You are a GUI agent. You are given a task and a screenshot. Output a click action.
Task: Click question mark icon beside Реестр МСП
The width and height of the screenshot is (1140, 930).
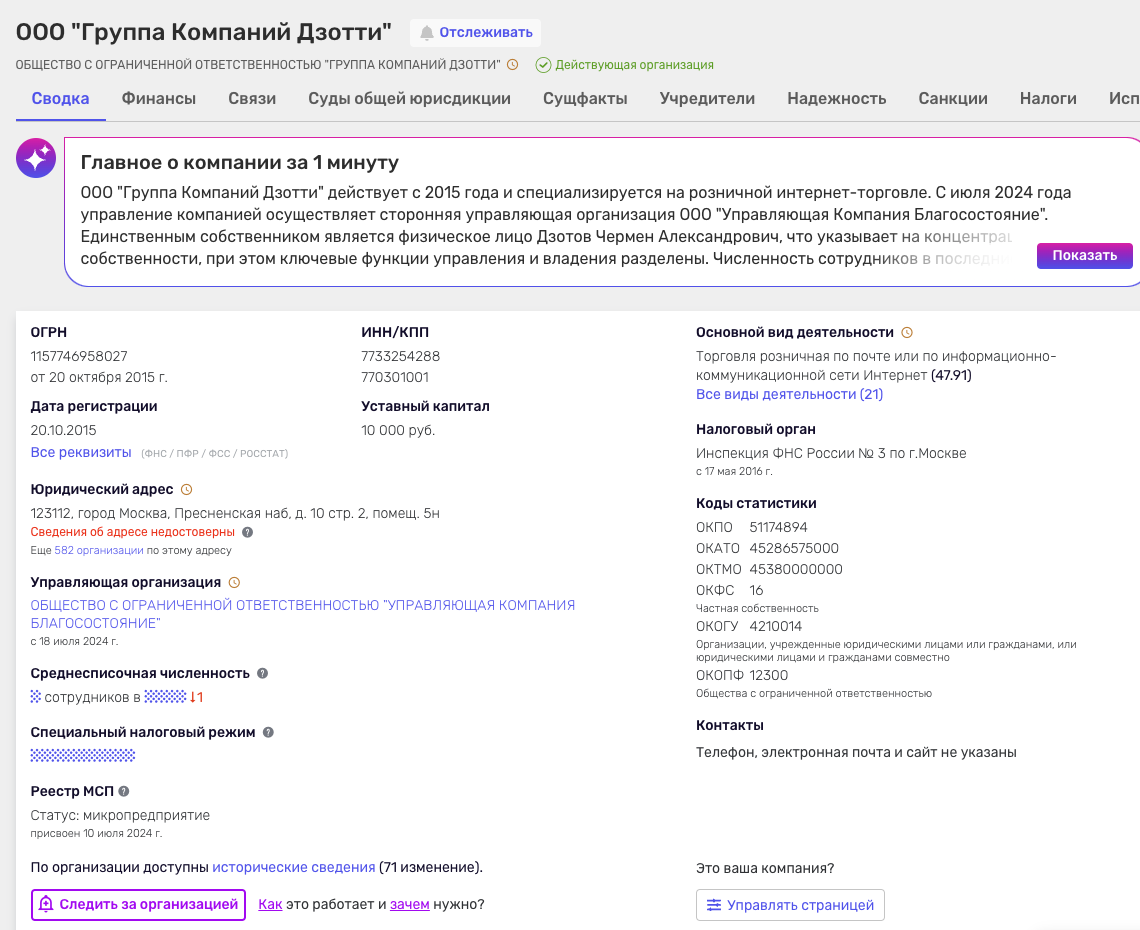124,791
